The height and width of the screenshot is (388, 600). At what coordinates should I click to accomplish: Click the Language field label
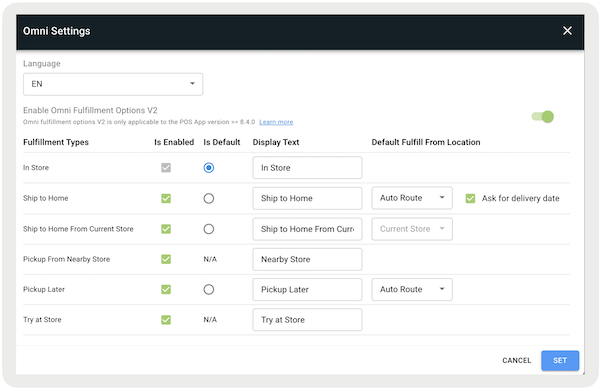pos(42,64)
